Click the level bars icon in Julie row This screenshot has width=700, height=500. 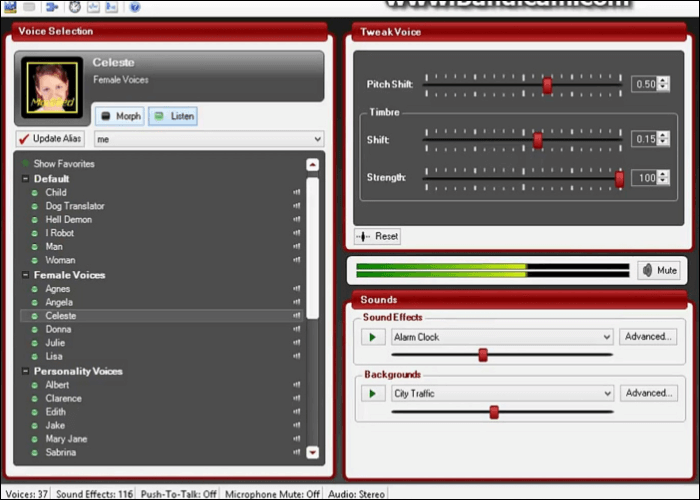click(x=296, y=343)
